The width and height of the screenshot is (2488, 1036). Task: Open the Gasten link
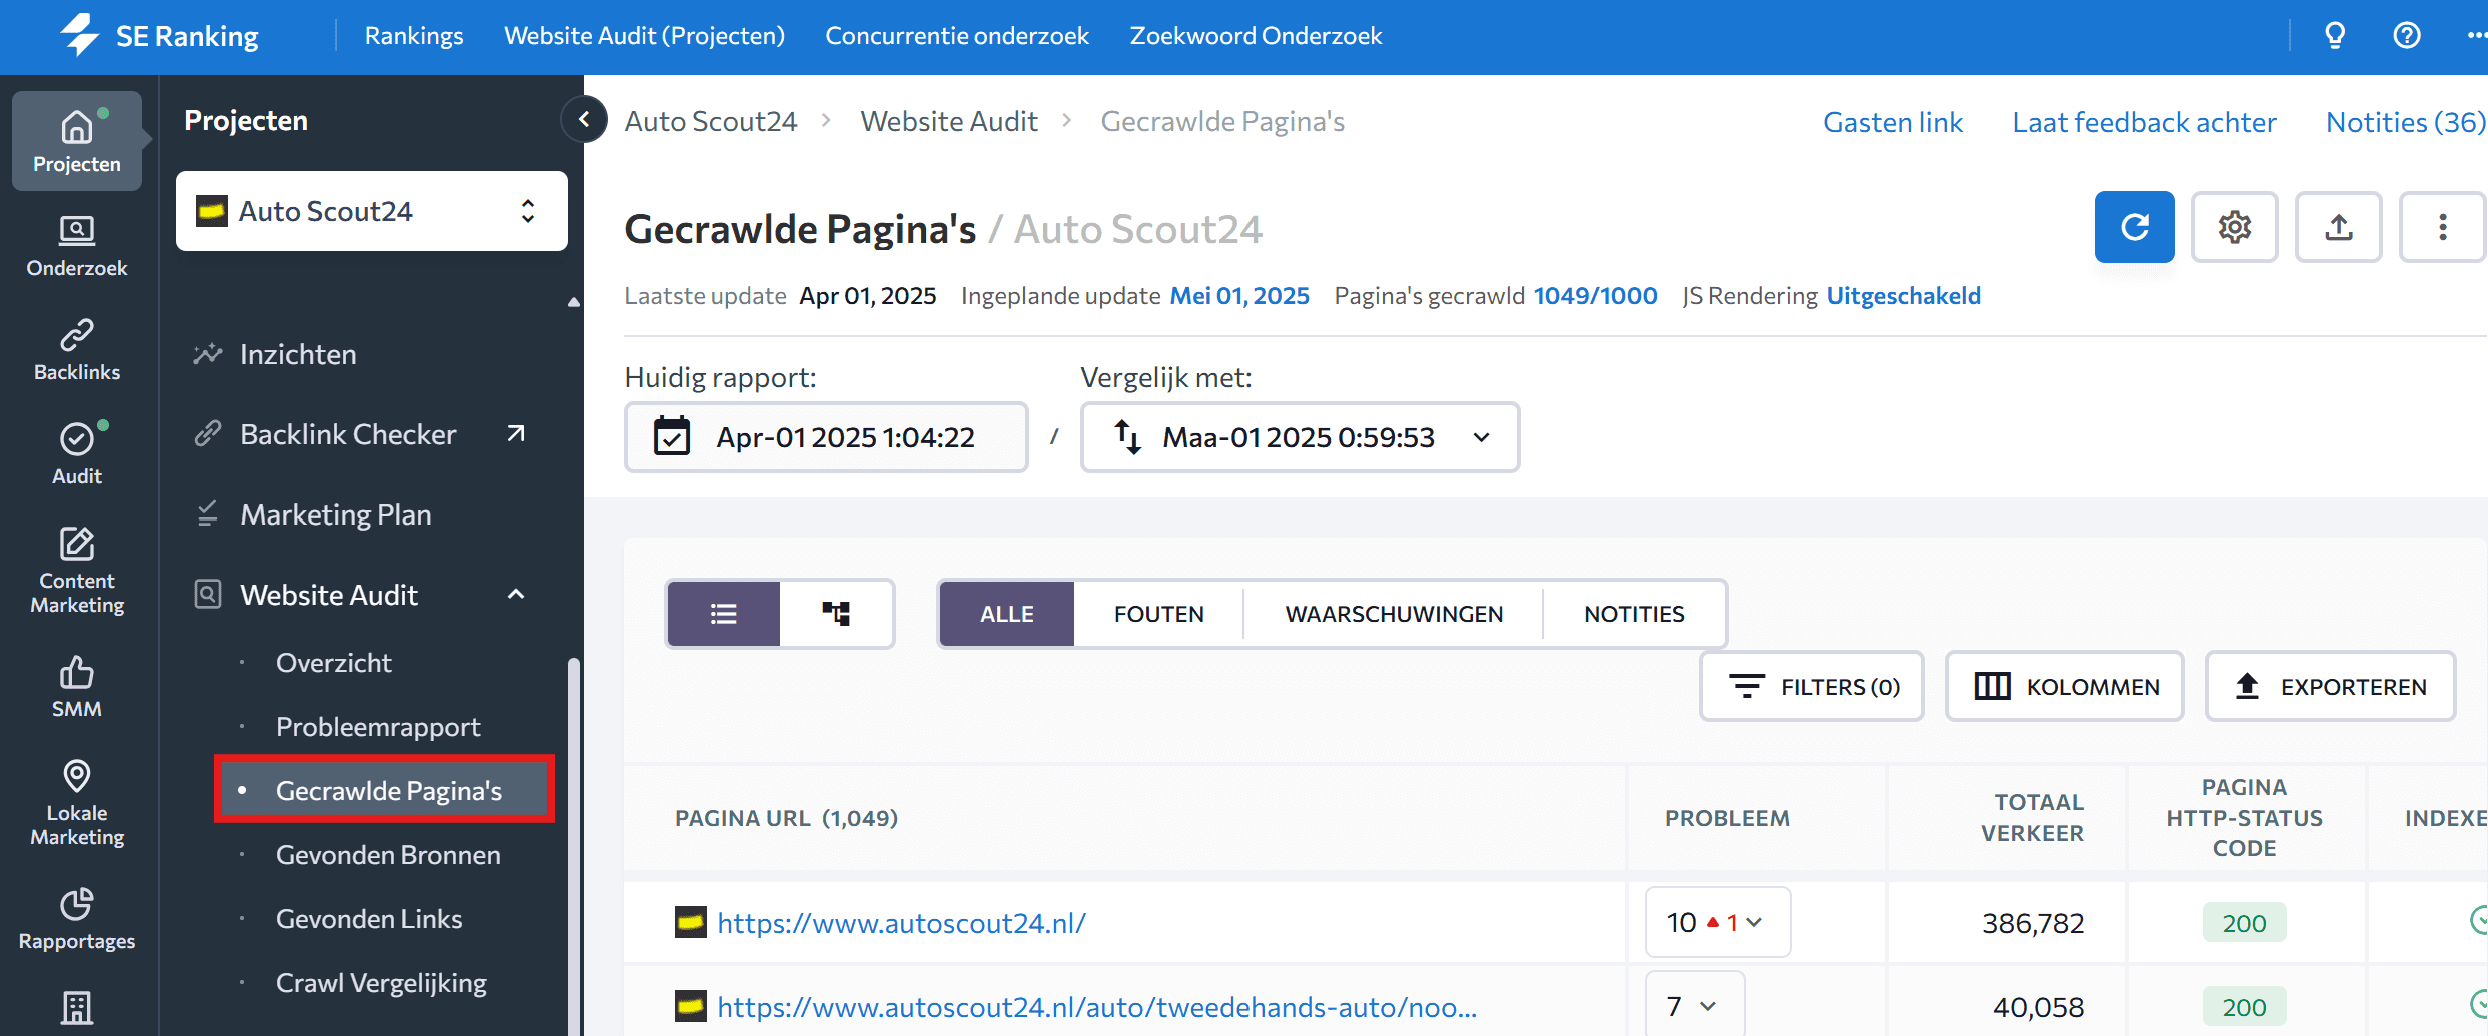[x=1893, y=122]
